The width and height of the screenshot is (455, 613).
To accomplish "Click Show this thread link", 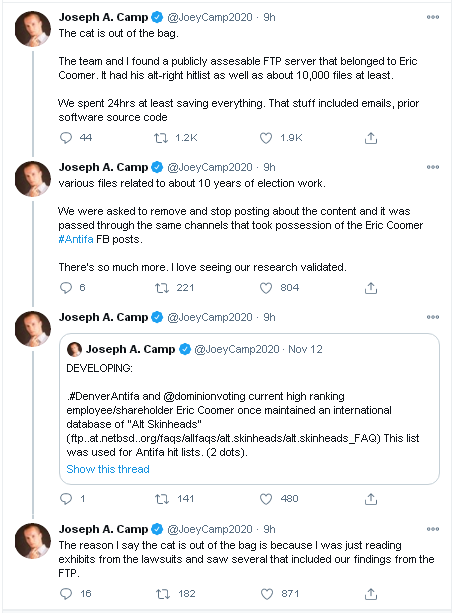I will (x=108, y=469).
